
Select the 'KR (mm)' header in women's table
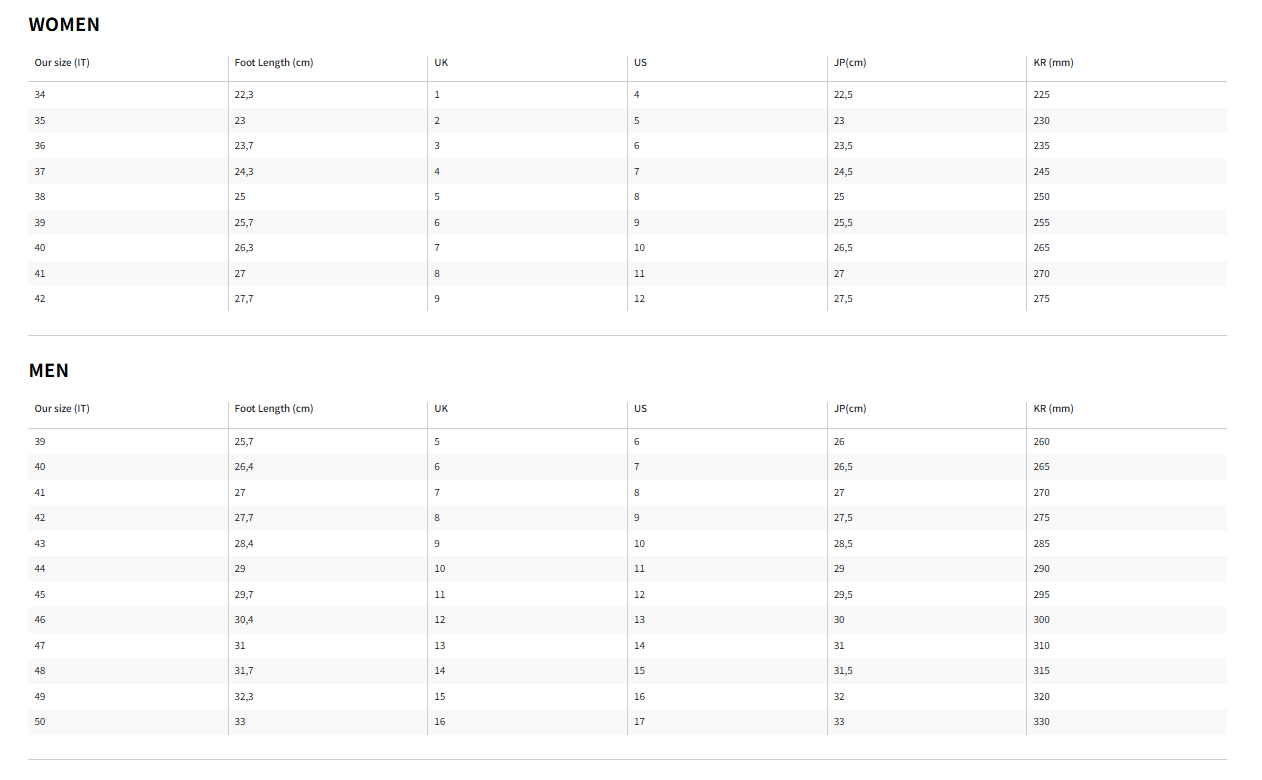pyautogui.click(x=1053, y=63)
